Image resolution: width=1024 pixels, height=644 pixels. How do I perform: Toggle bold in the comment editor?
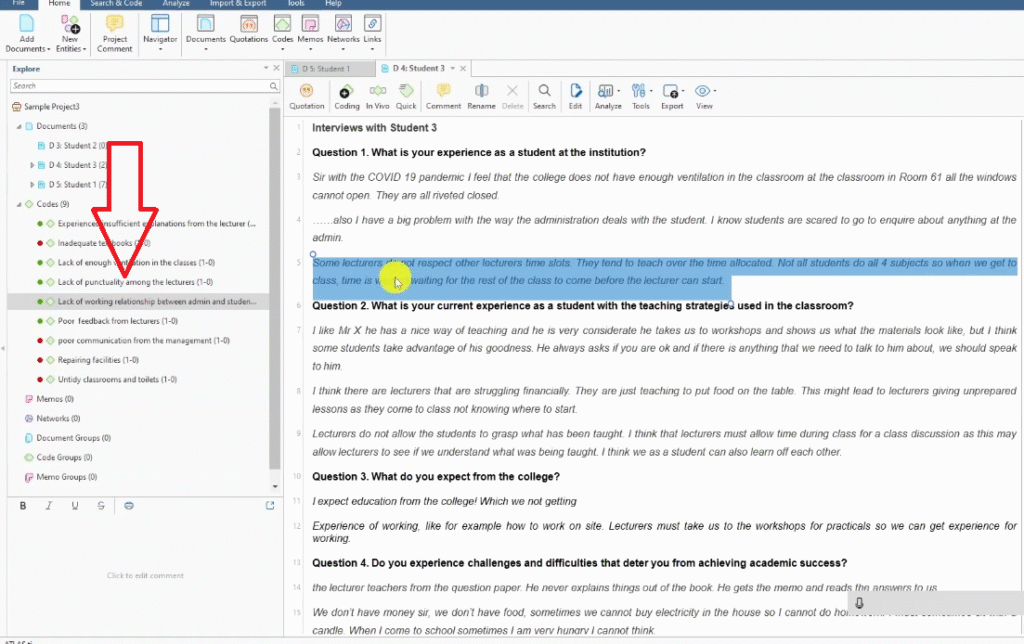(x=23, y=506)
